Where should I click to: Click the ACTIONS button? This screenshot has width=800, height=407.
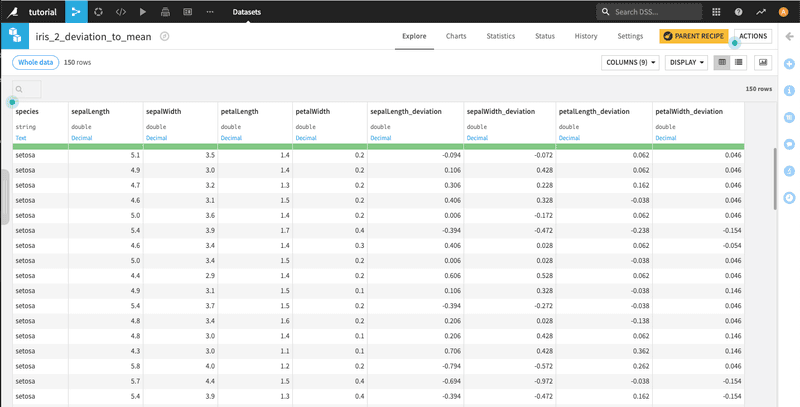(753, 36)
